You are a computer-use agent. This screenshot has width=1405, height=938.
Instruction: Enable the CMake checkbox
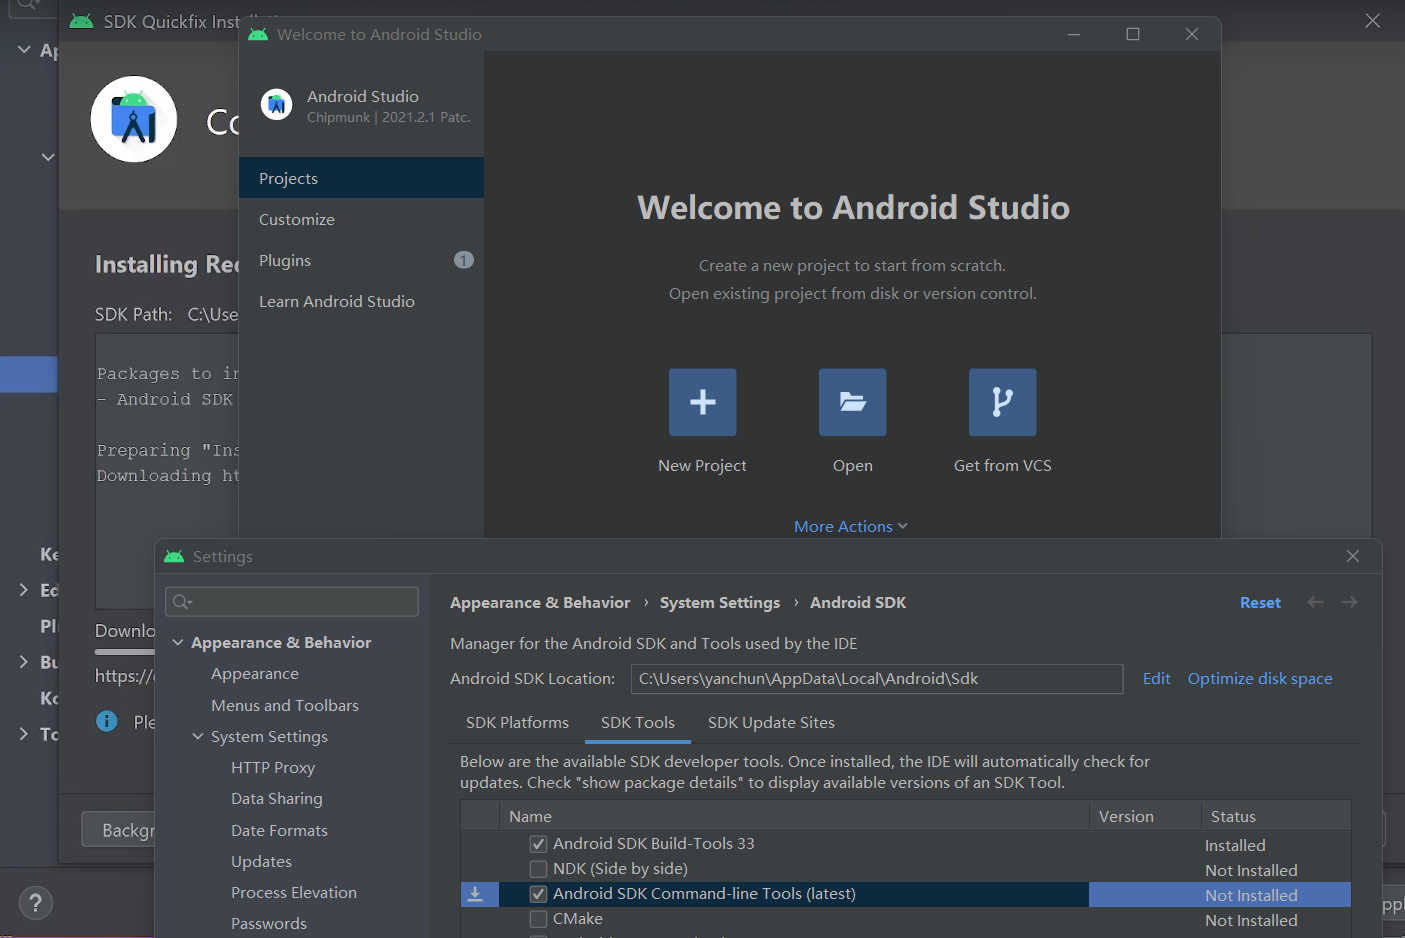tap(538, 919)
